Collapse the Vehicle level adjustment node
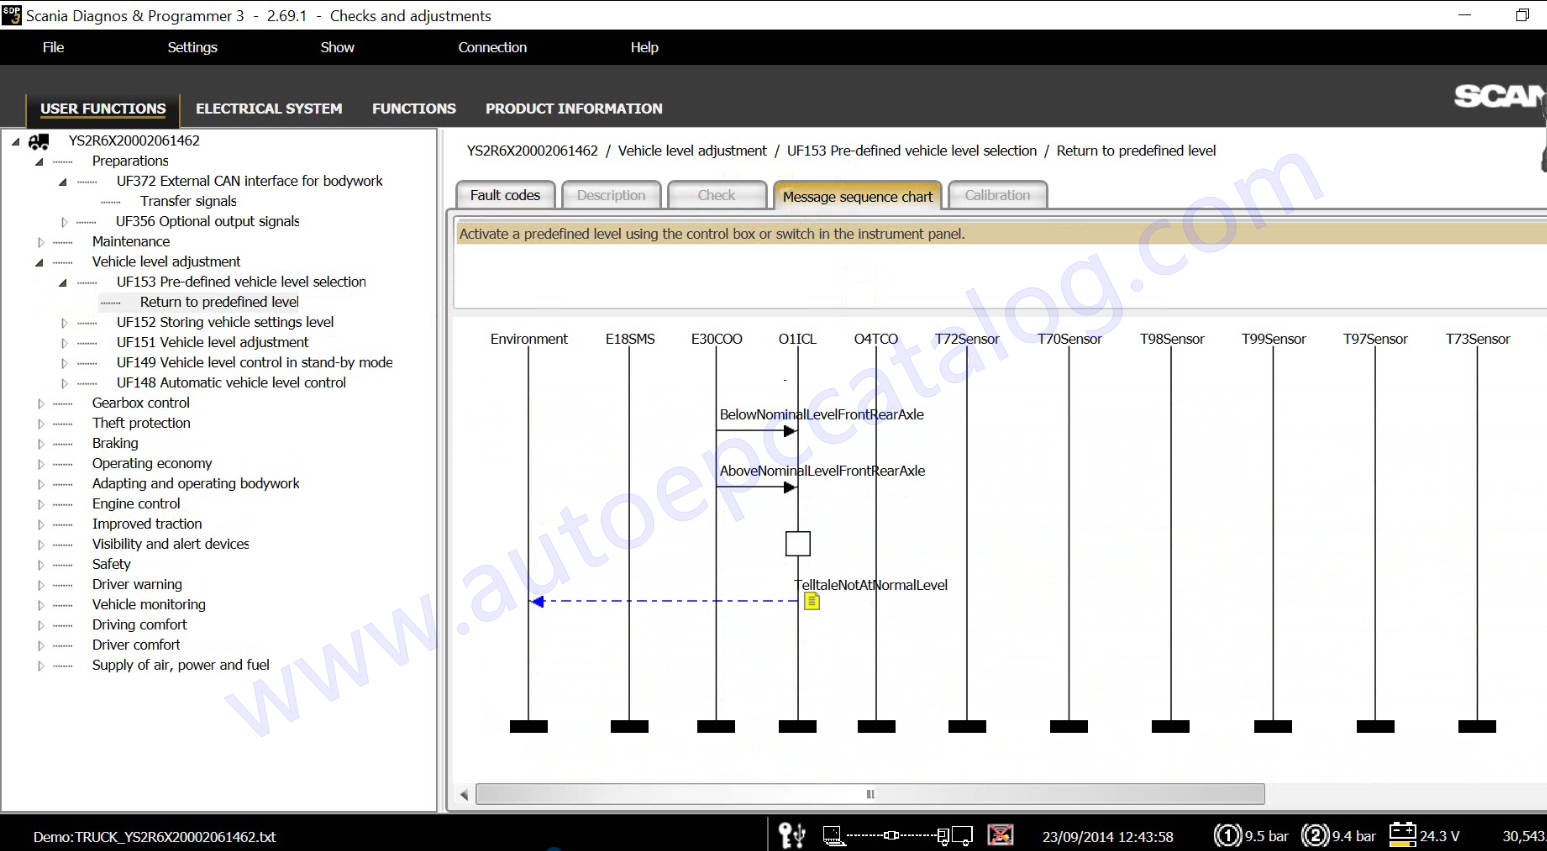 40,262
